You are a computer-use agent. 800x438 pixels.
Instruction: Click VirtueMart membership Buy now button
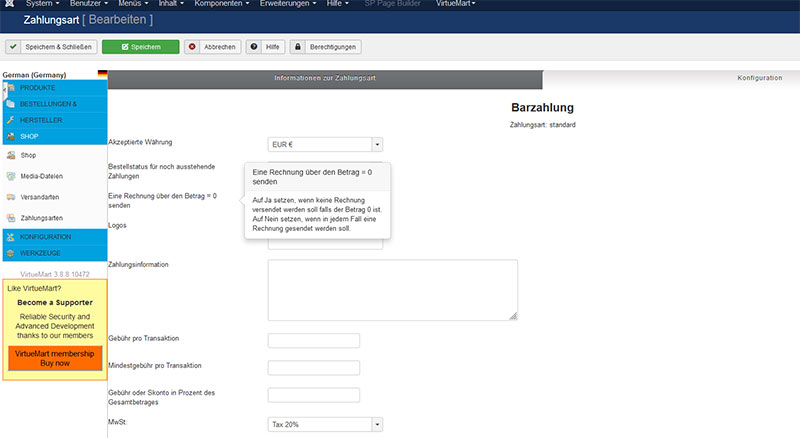click(55, 358)
